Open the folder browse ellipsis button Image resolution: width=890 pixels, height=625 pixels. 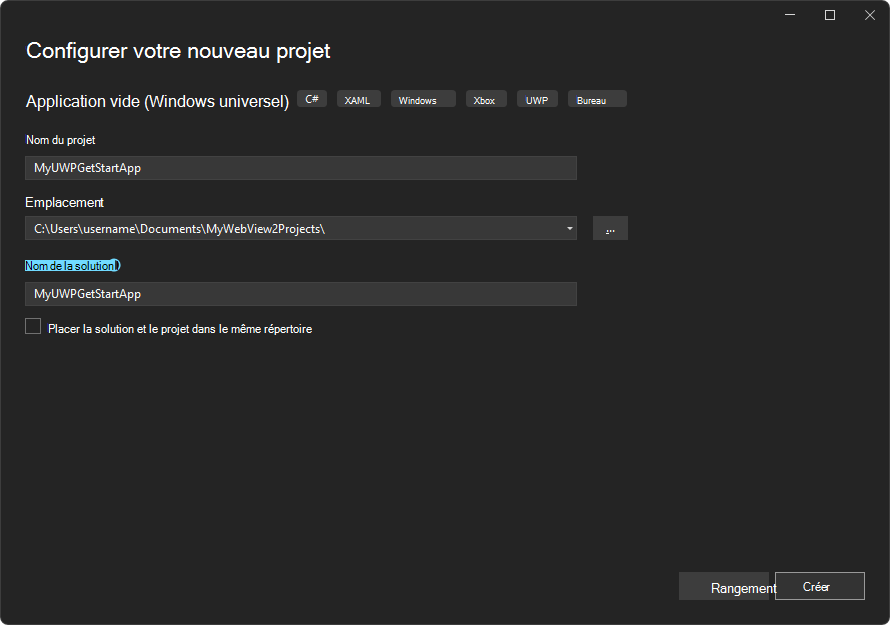click(x=610, y=228)
